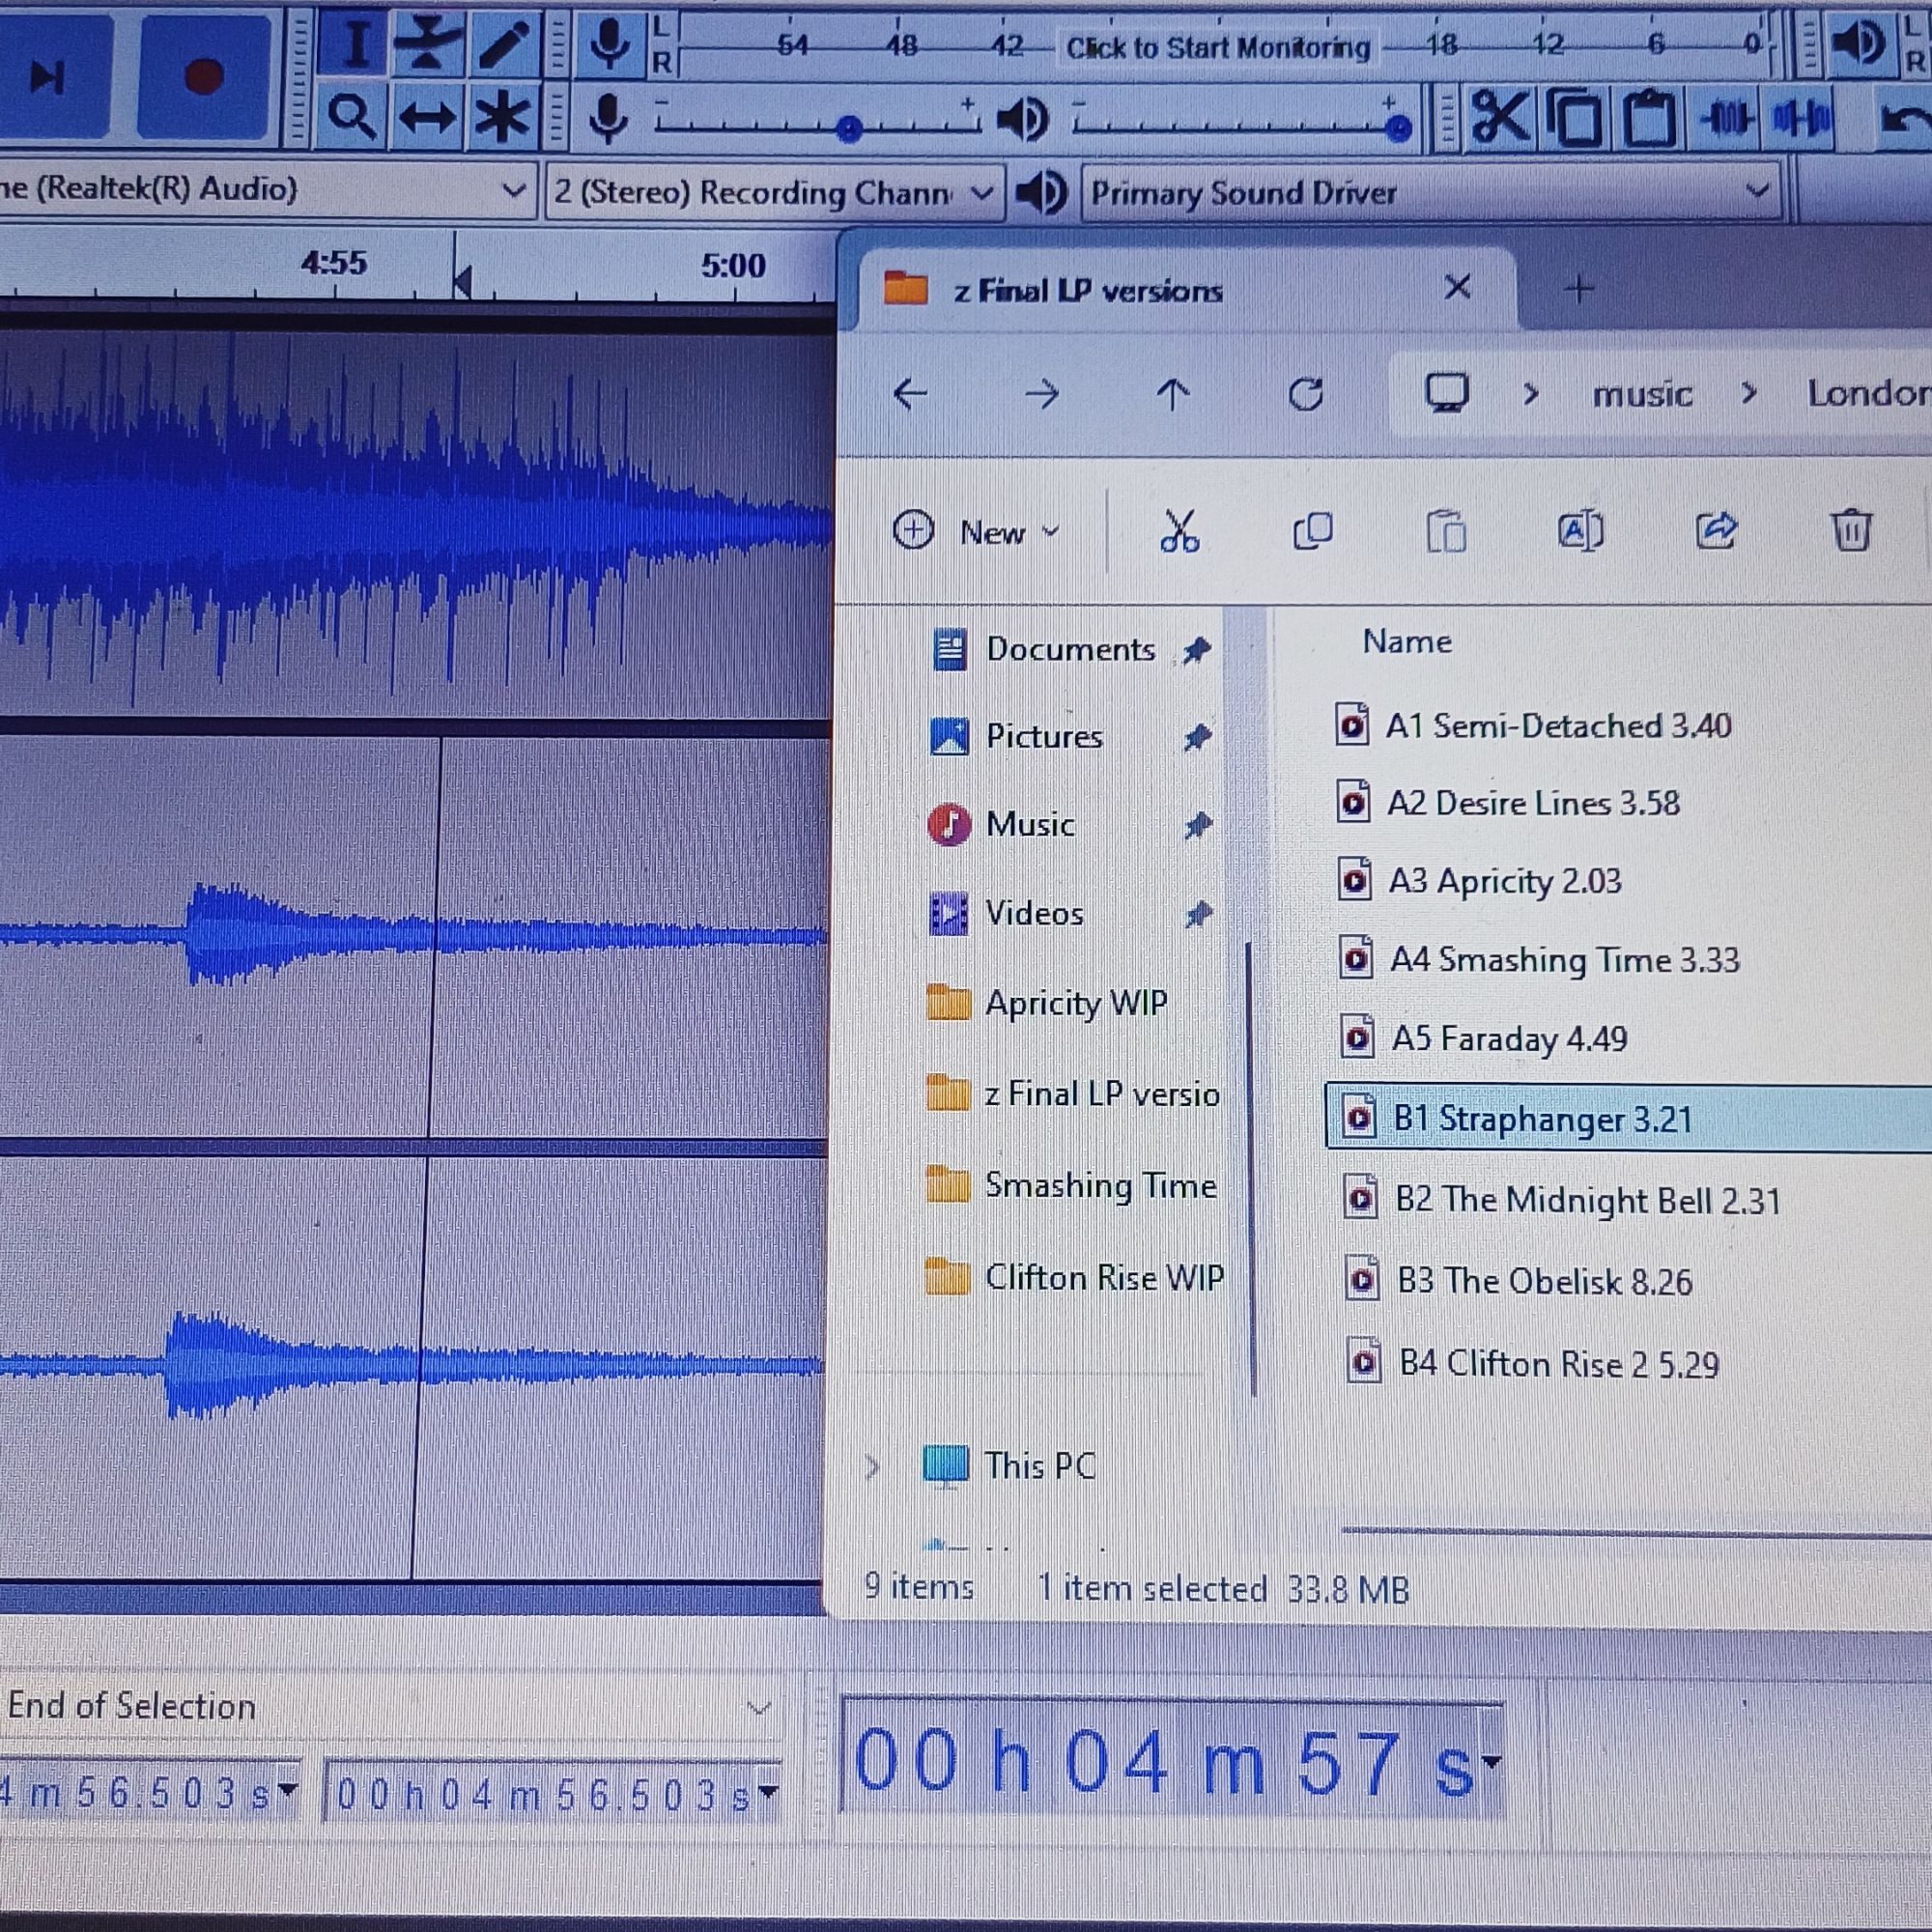Select the Multi-Tool asterisk icon
This screenshot has height=1932, width=1932.
click(x=502, y=117)
